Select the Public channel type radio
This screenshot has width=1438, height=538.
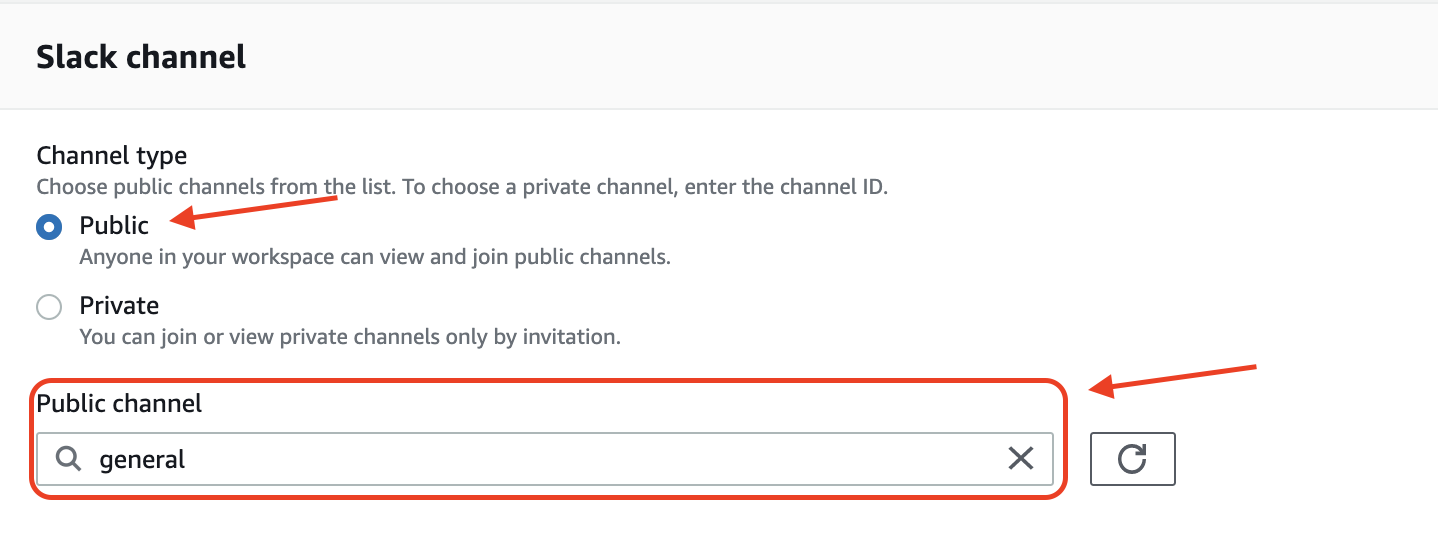pyautogui.click(x=49, y=227)
